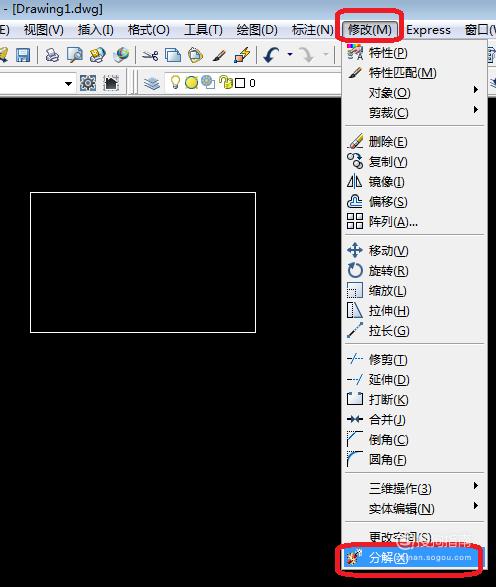The height and width of the screenshot is (587, 496).
Task: Choose 特性(P) from Modify menu
Action: pos(414,53)
